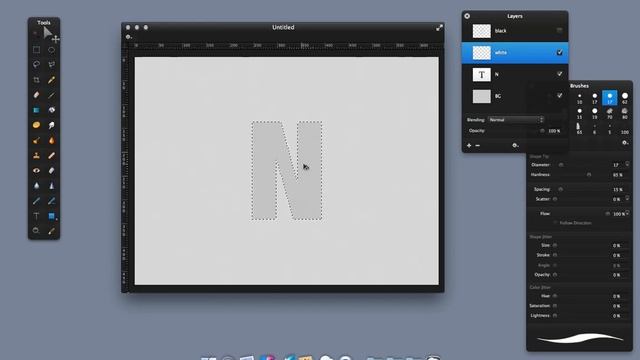
Task: Select the Elliptical Marquee tool
Action: point(51,50)
